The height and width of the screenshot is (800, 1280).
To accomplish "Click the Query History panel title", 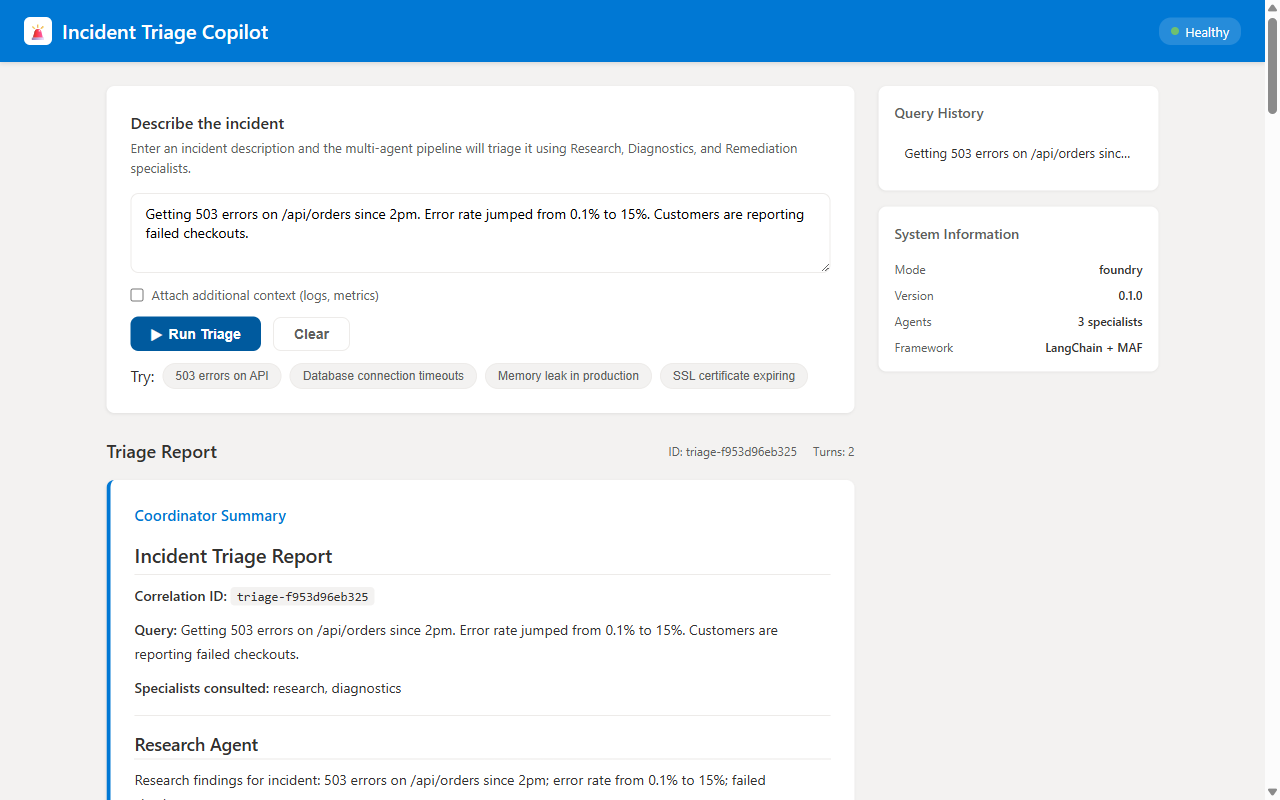I will [x=938, y=113].
